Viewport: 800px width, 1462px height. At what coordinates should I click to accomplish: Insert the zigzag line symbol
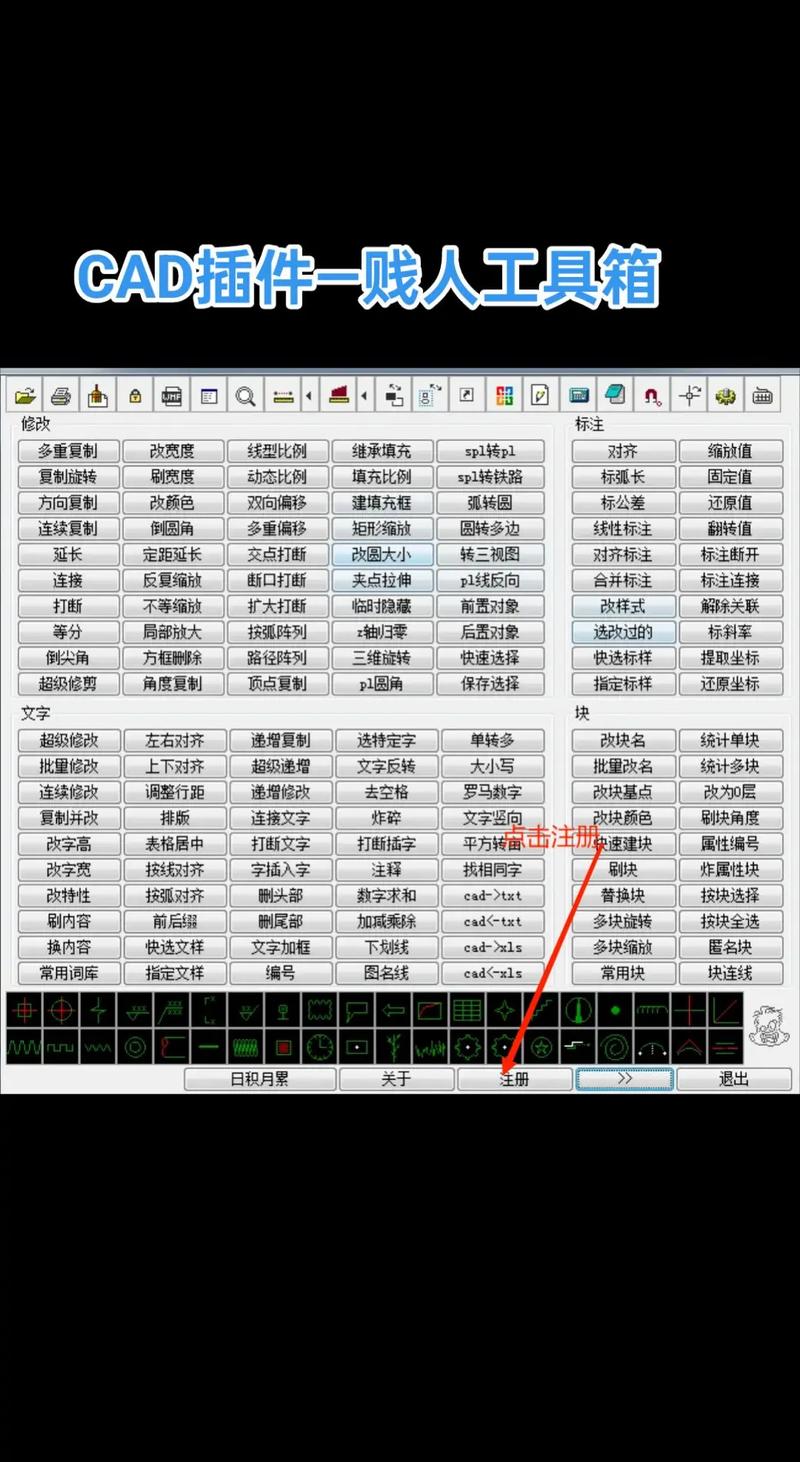tap(98, 1047)
